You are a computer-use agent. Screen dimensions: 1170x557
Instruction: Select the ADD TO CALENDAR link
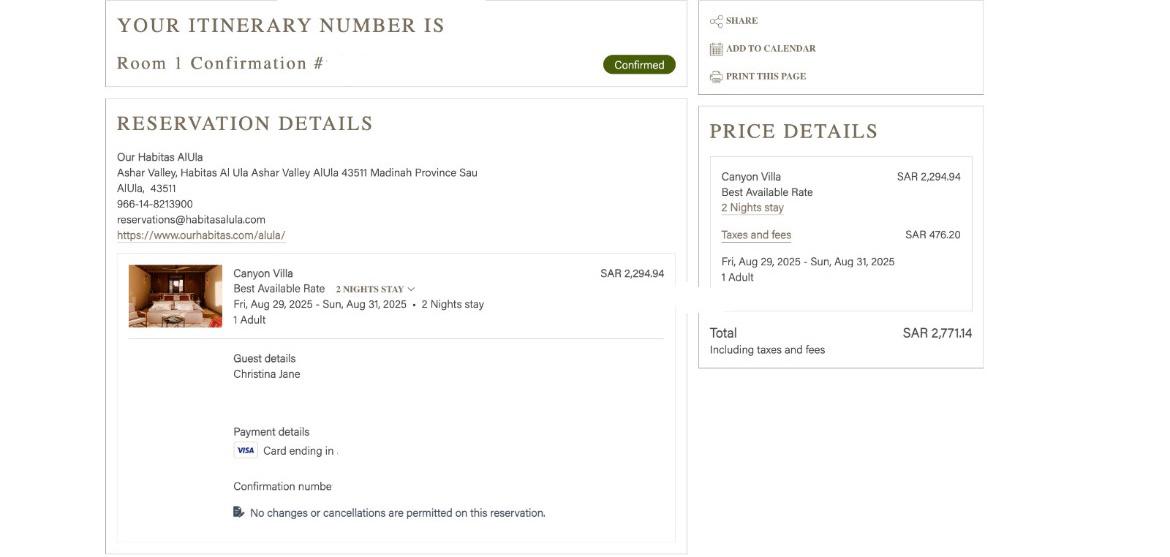coord(770,49)
